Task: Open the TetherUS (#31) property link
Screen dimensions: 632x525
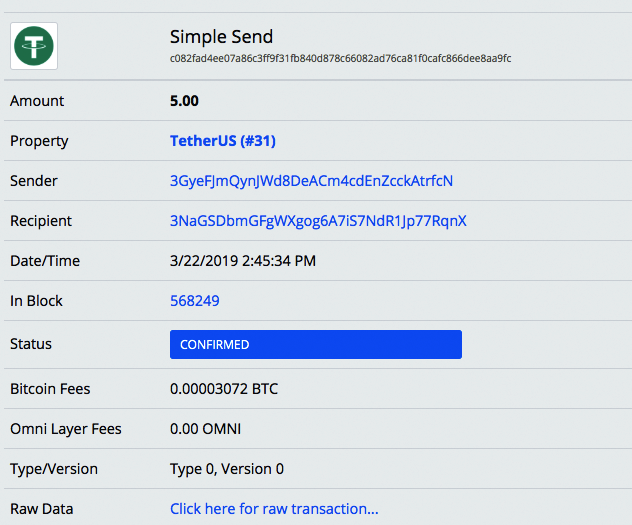Action: [222, 141]
